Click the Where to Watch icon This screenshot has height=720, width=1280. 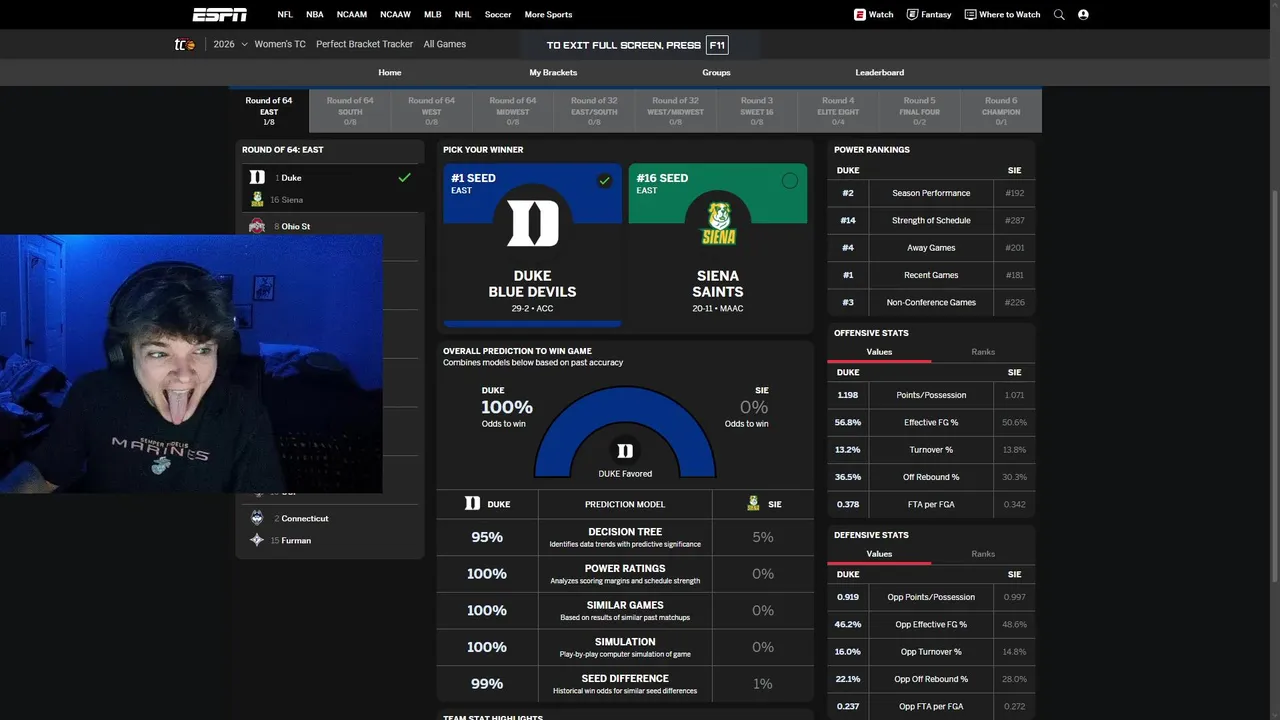click(x=970, y=14)
